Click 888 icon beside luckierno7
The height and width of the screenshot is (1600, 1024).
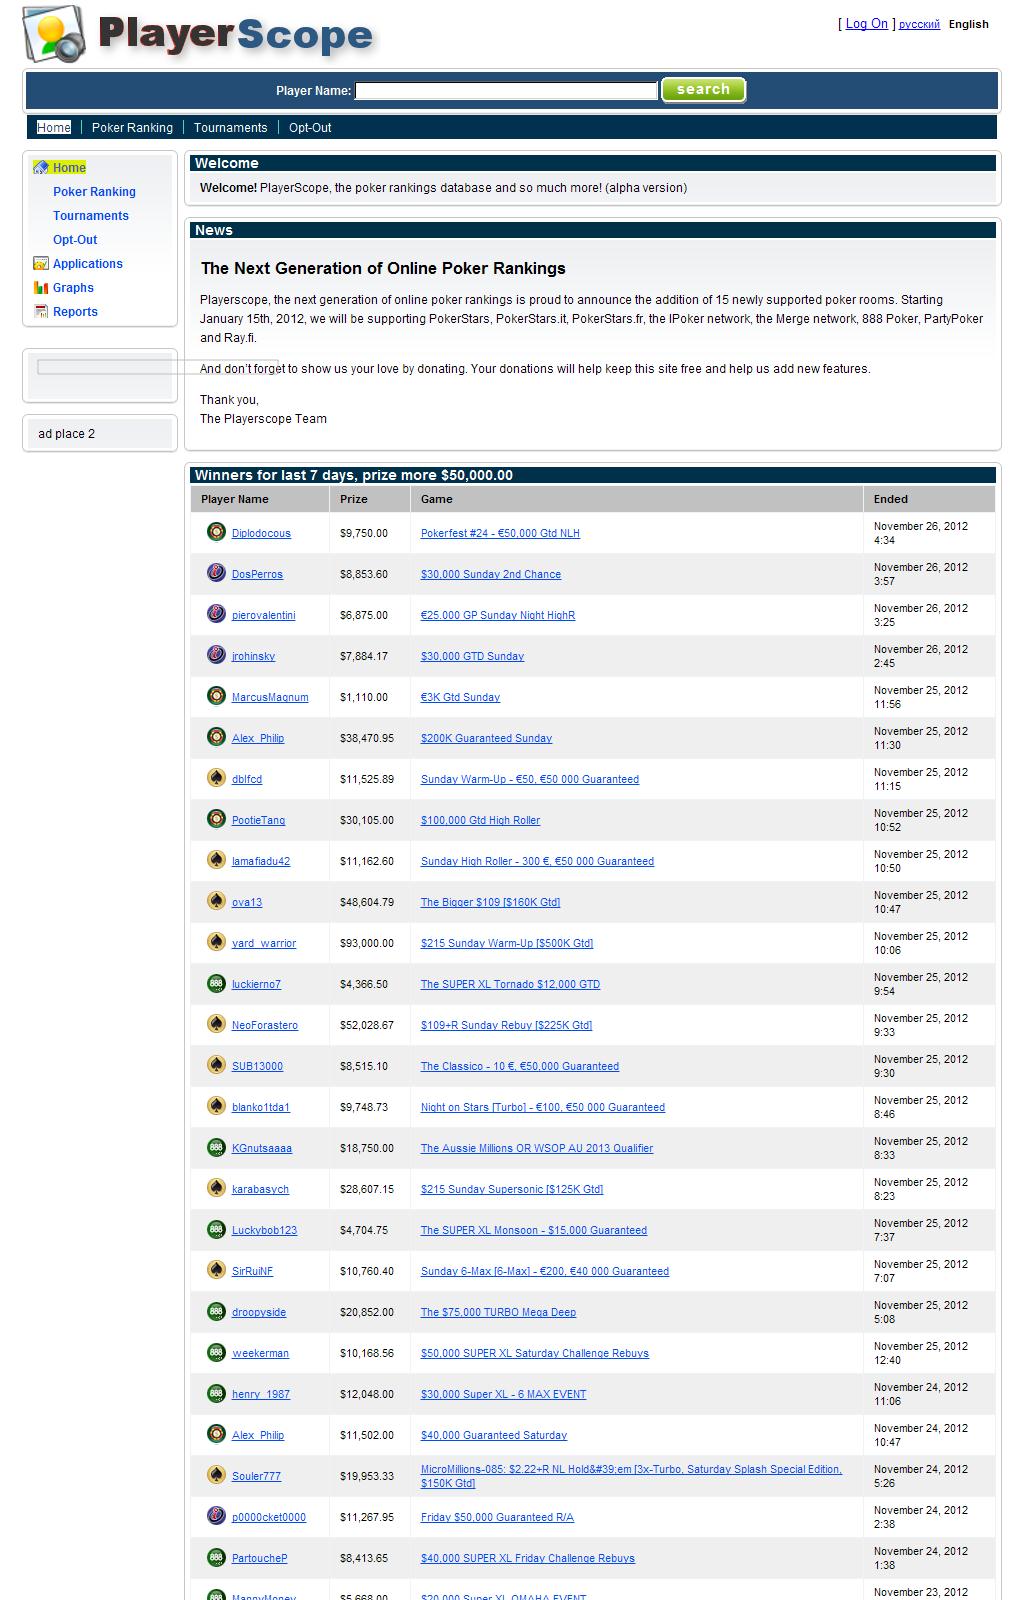pyautogui.click(x=216, y=983)
